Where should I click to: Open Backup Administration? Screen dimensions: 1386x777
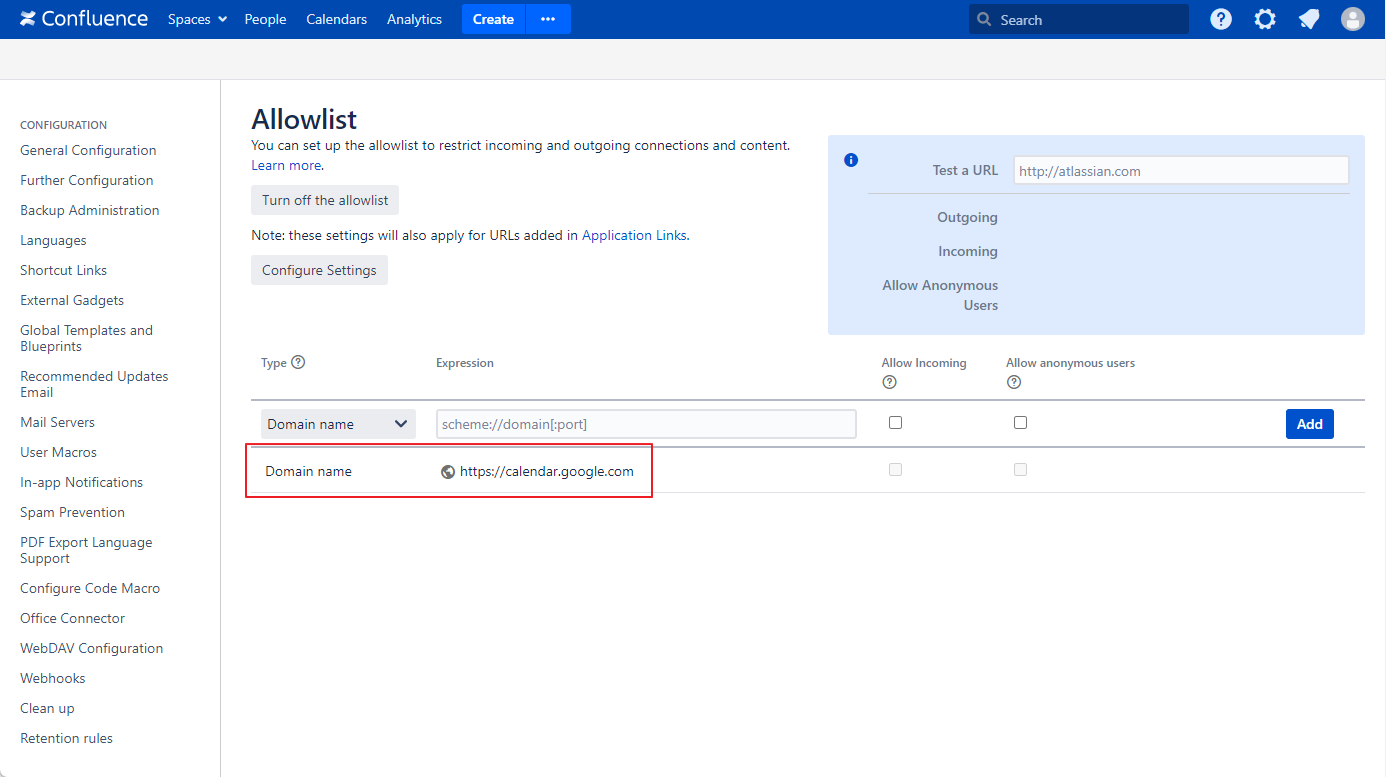[90, 210]
